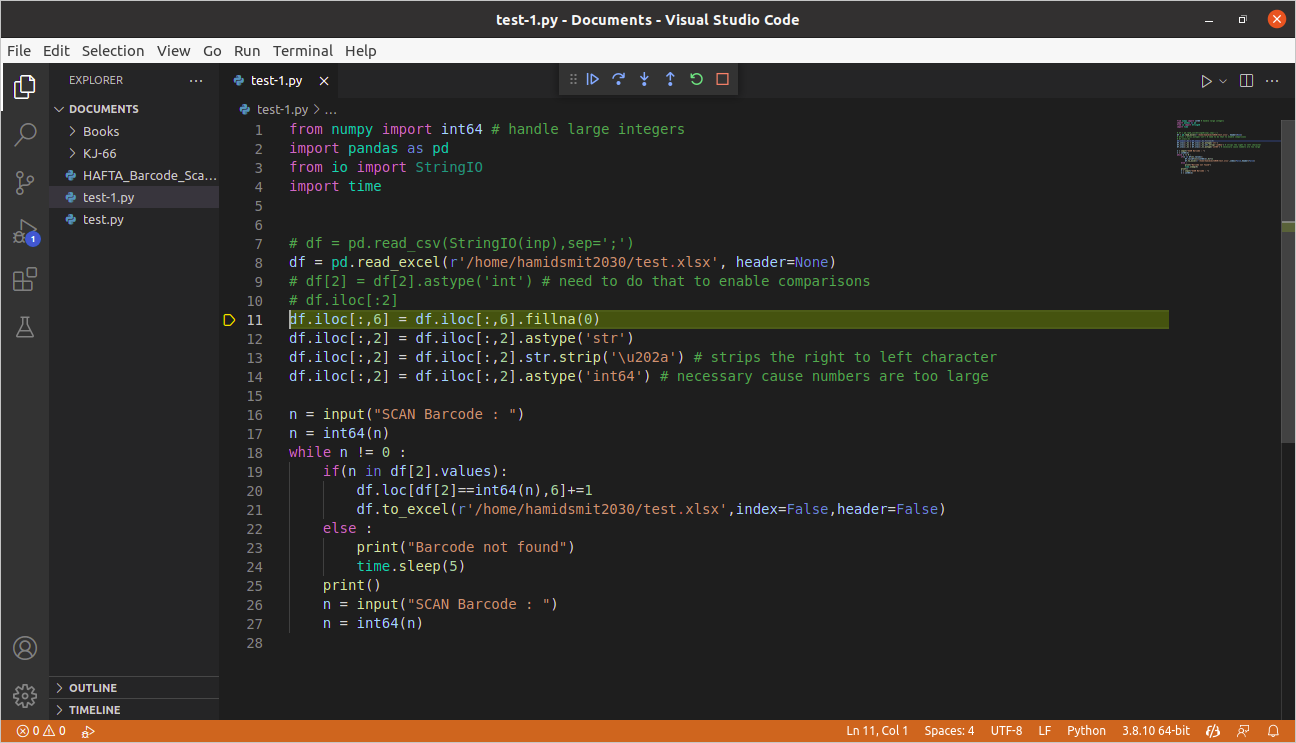Click the debug Step Over button
Screen dimensions: 1296x743
[x=619, y=79]
